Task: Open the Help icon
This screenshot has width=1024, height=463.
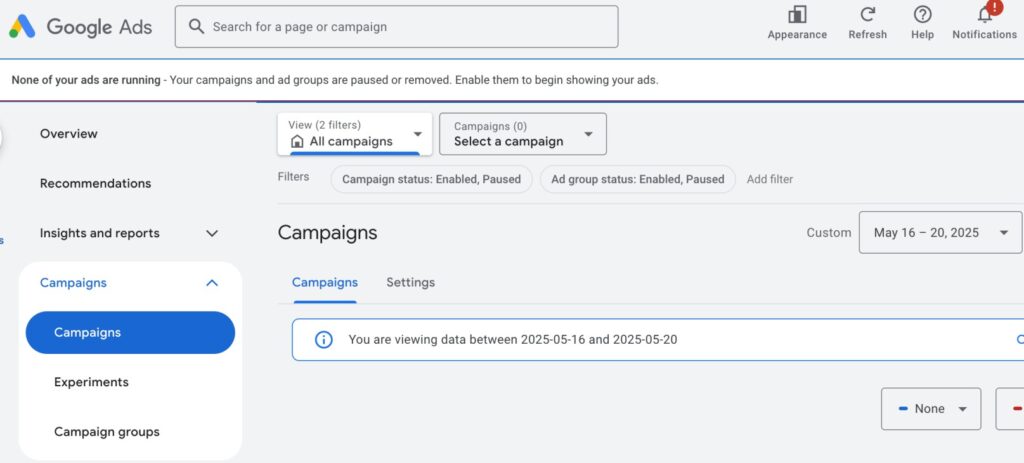Action: point(922,15)
